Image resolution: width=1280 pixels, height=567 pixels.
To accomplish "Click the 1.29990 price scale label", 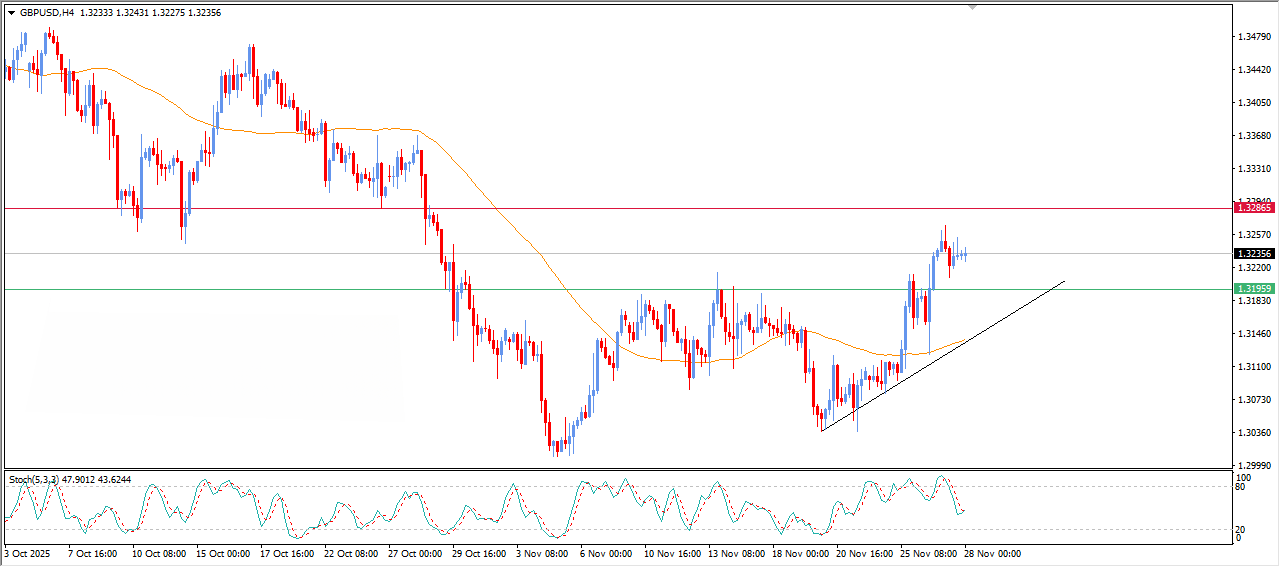I will tap(1254, 466).
